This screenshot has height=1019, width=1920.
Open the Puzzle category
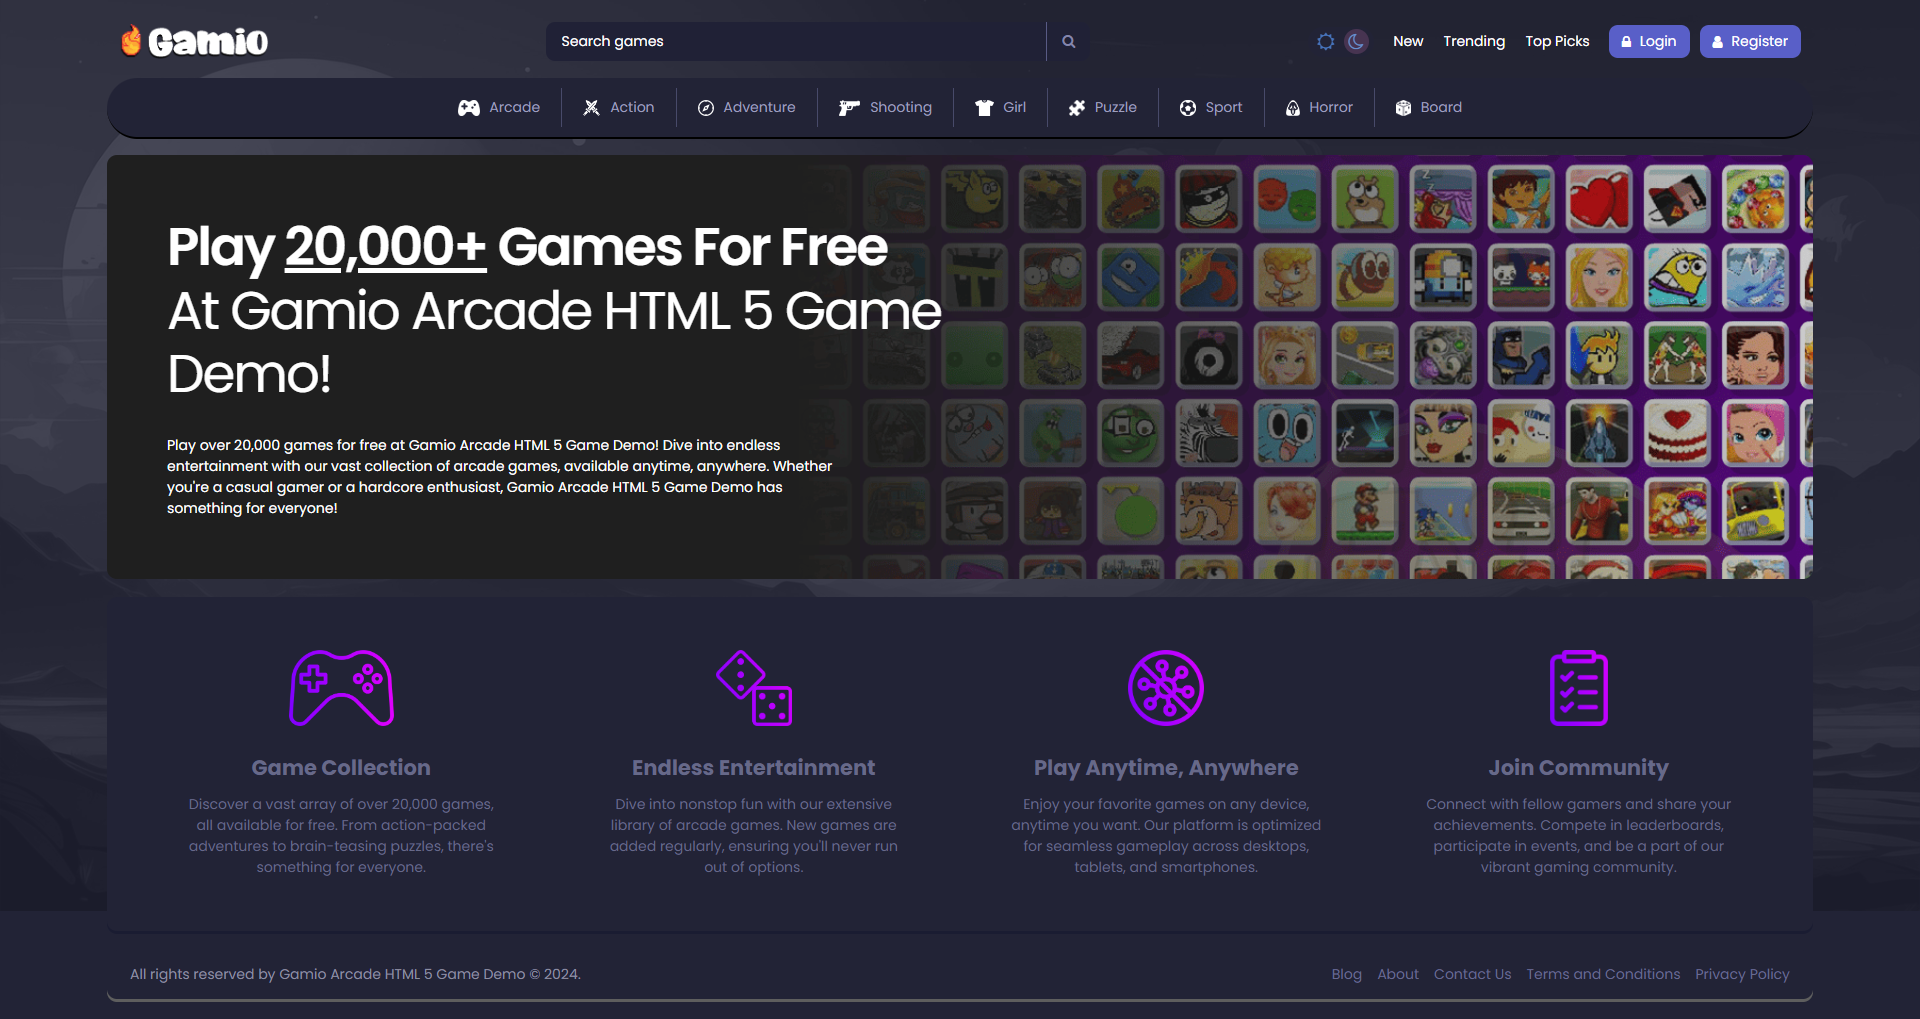1103,107
